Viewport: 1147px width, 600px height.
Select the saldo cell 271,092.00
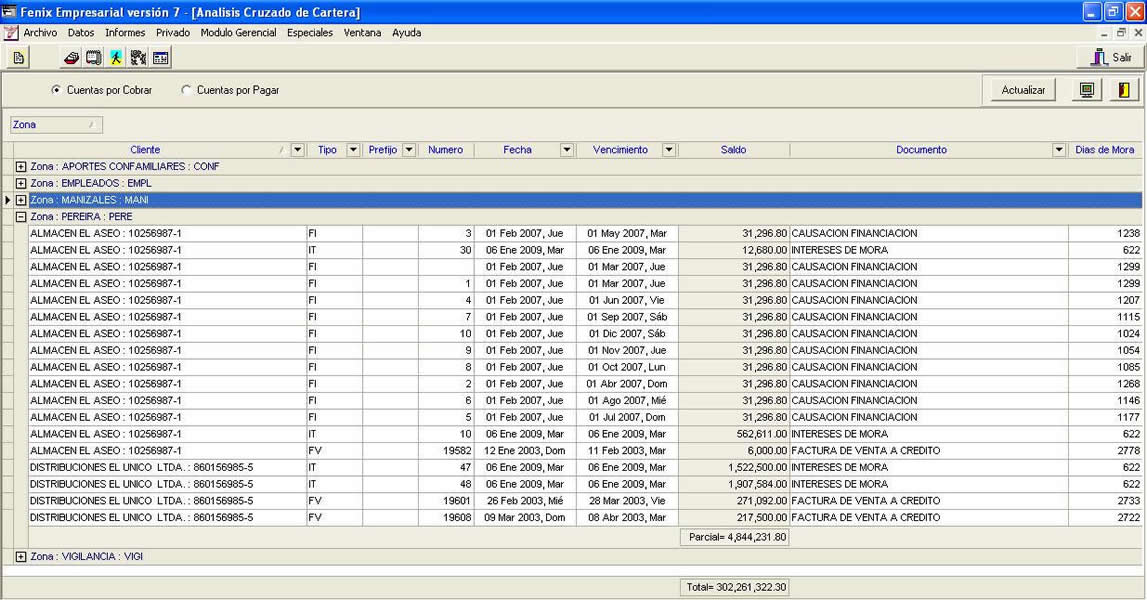[734, 501]
